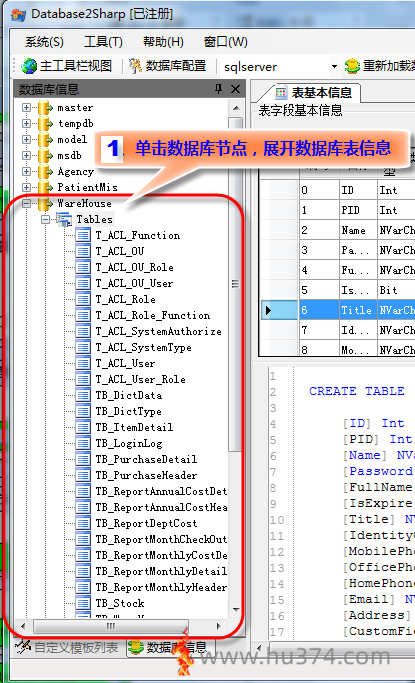Viewport: 415px width, 683px height.
Task: Collapse the WareHouse database node
Action: tap(27, 203)
